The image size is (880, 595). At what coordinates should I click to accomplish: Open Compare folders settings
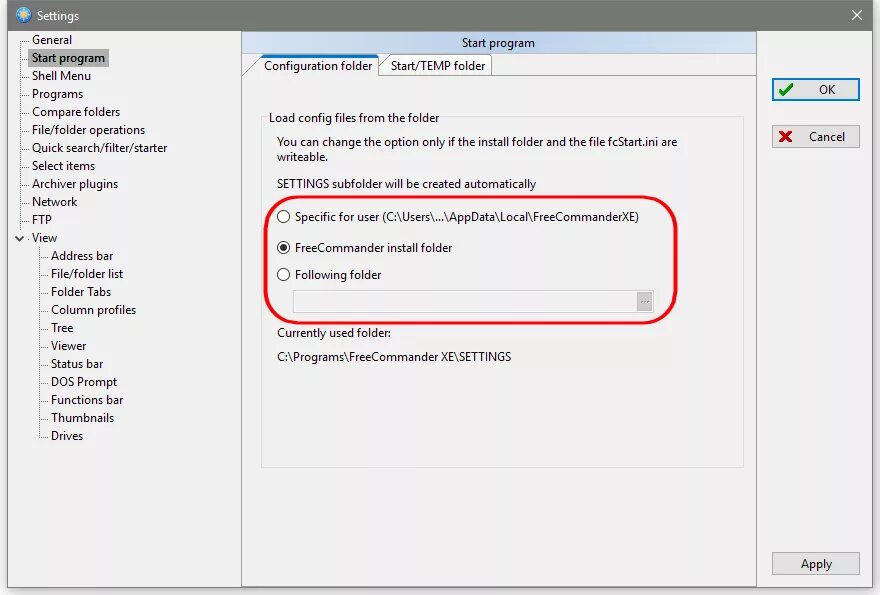(x=76, y=112)
